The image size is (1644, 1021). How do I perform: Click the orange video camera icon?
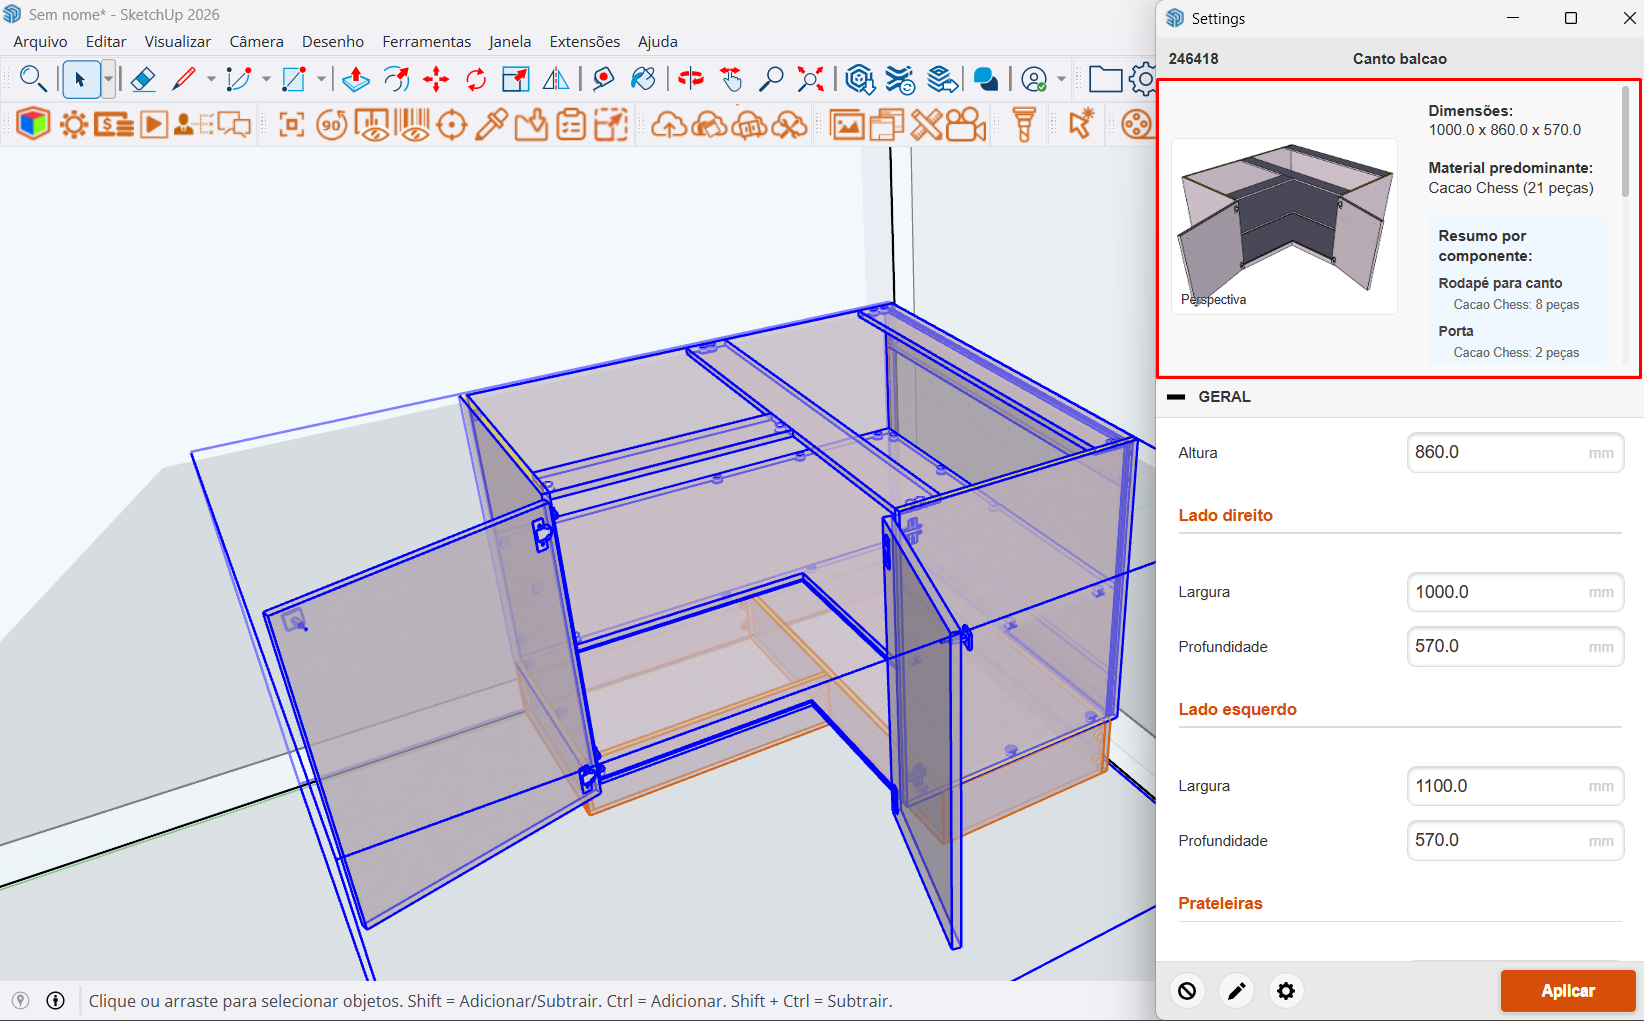(x=965, y=125)
